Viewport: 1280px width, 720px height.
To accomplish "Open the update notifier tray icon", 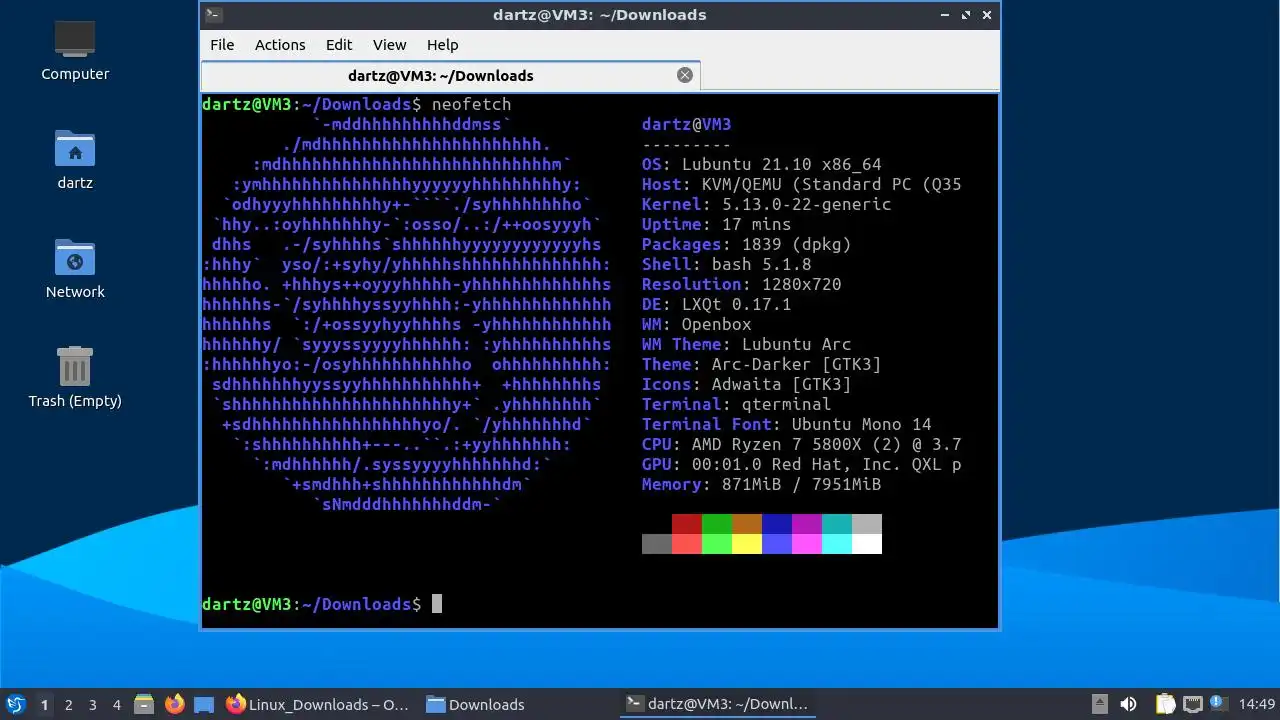I will (x=1217, y=704).
